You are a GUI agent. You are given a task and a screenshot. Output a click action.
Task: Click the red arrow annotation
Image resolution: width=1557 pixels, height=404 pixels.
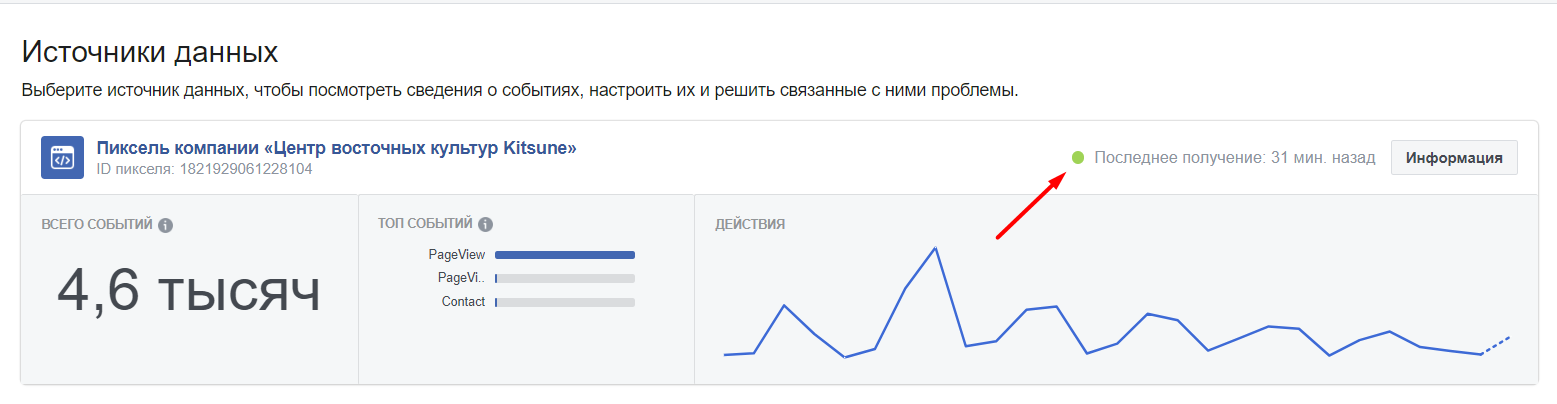[1029, 207]
